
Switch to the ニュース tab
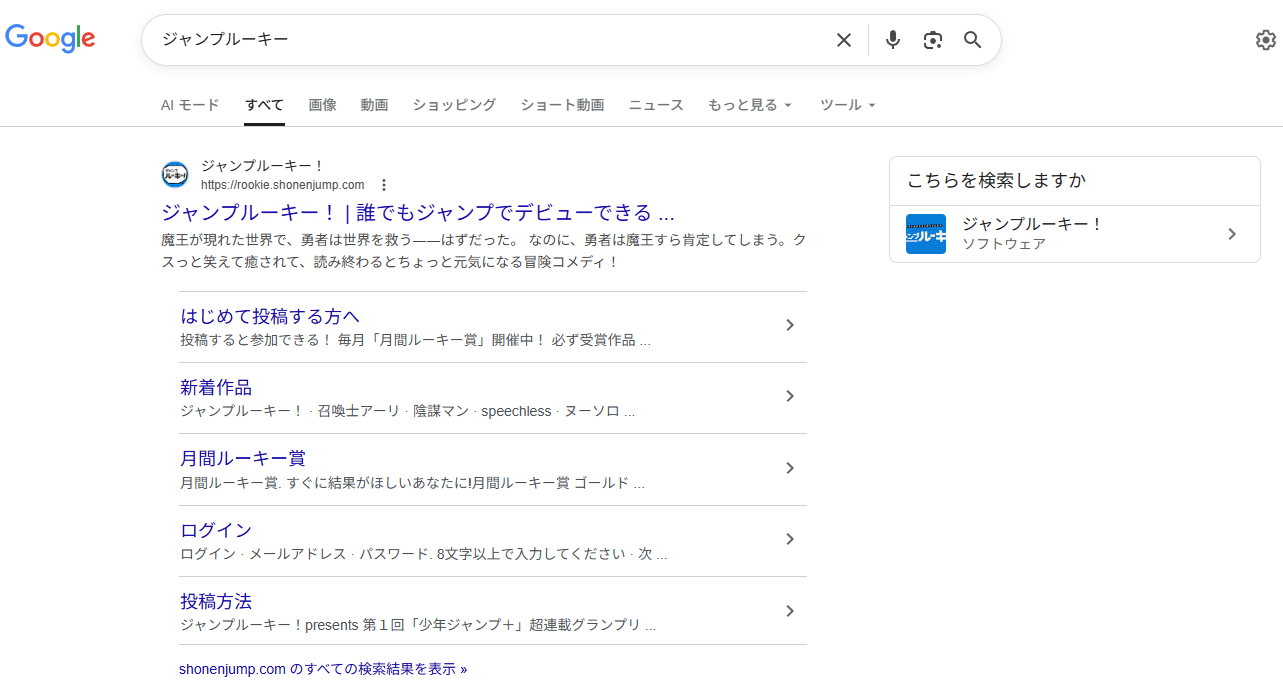pos(655,105)
